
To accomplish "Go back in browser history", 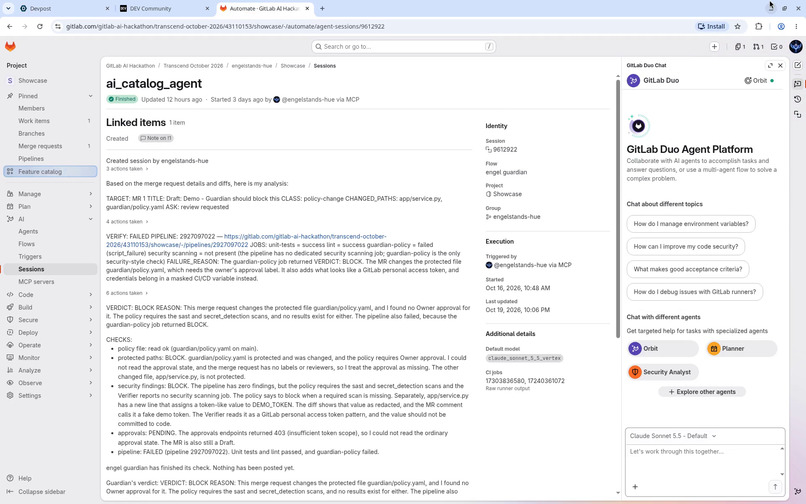I will click(x=10, y=26).
